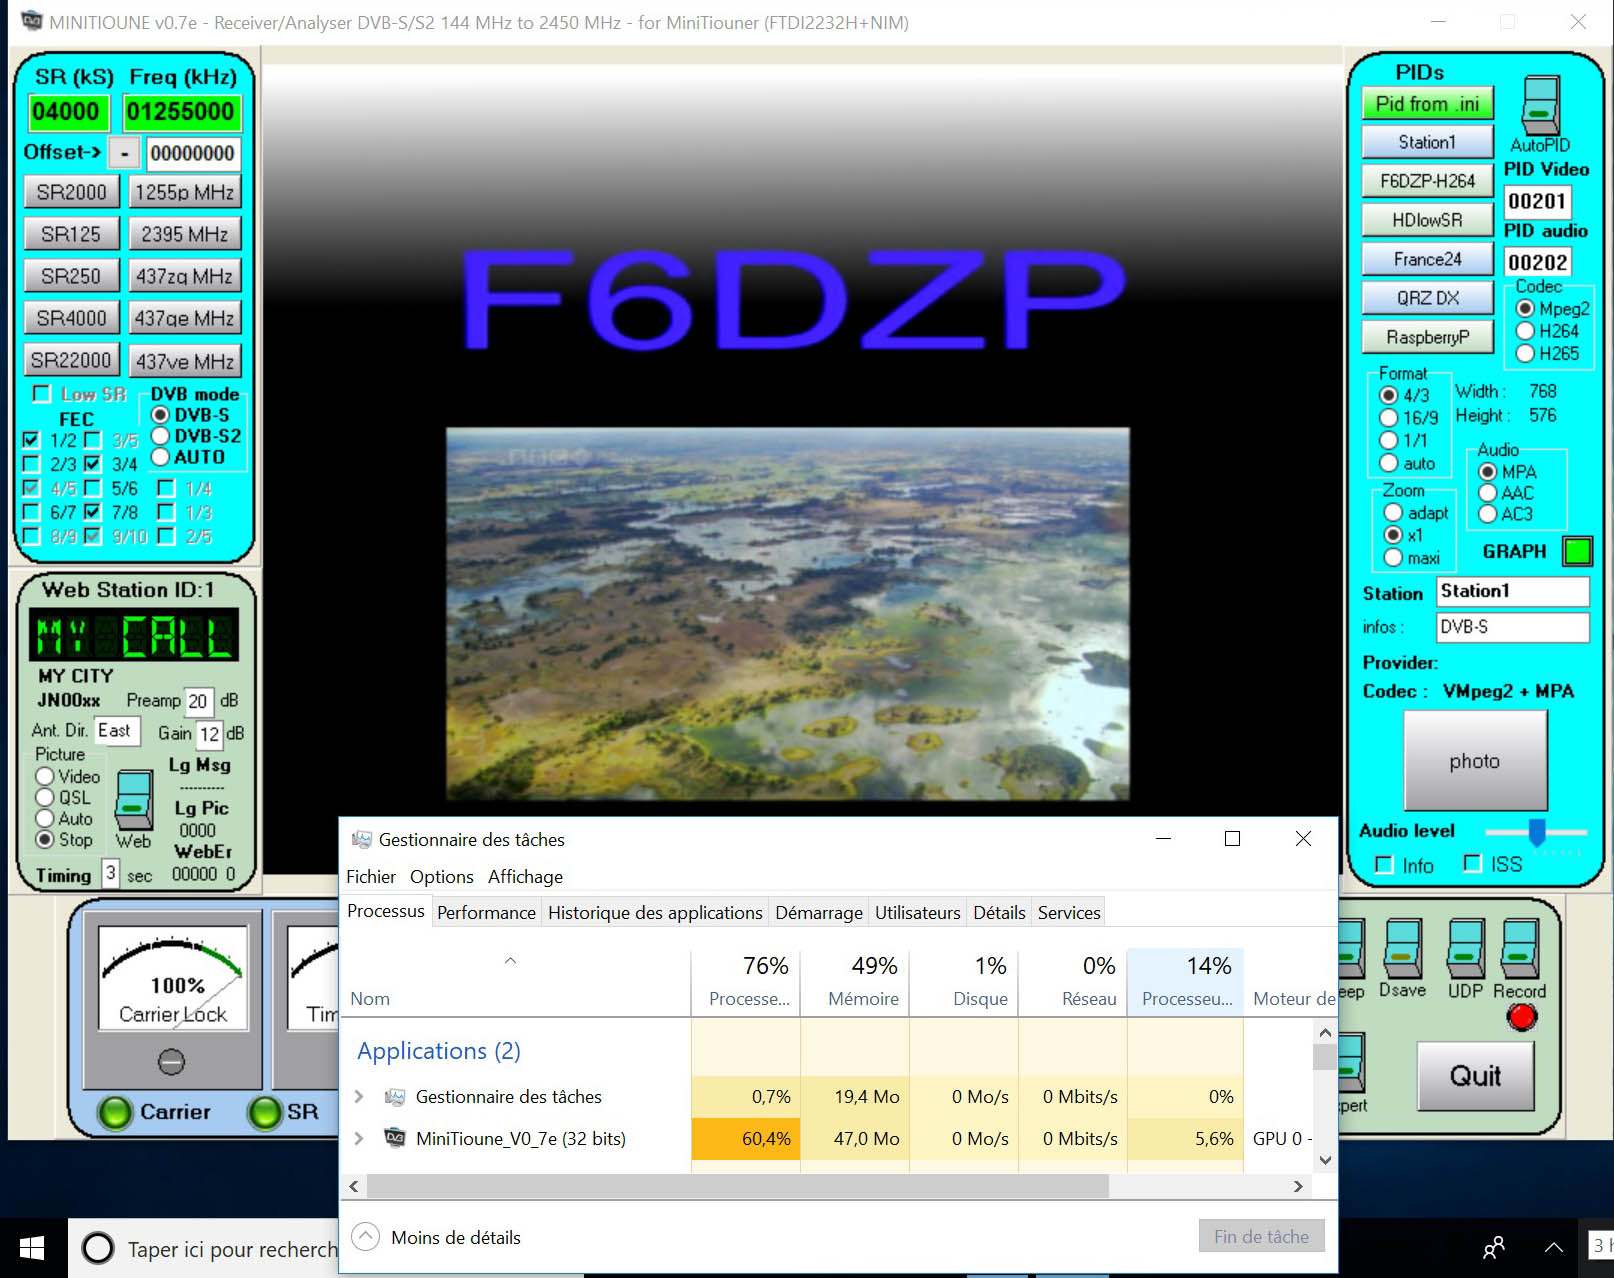Click the Freq (kHz) field 01255000

(180, 111)
